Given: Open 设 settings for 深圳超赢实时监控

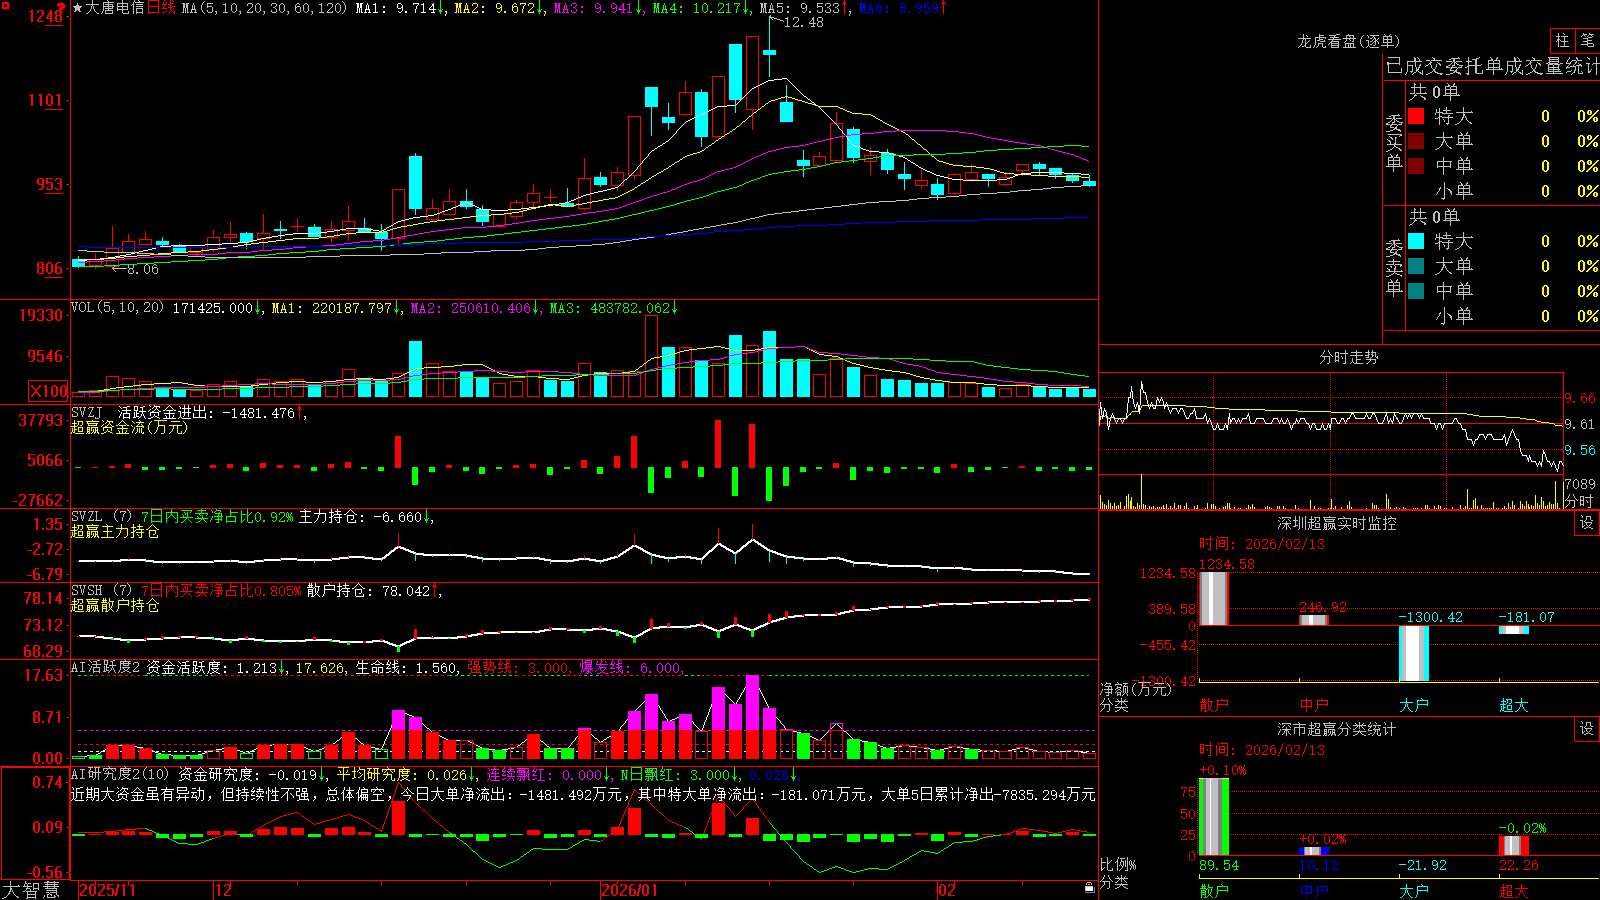Looking at the screenshot, I should pos(1587,523).
